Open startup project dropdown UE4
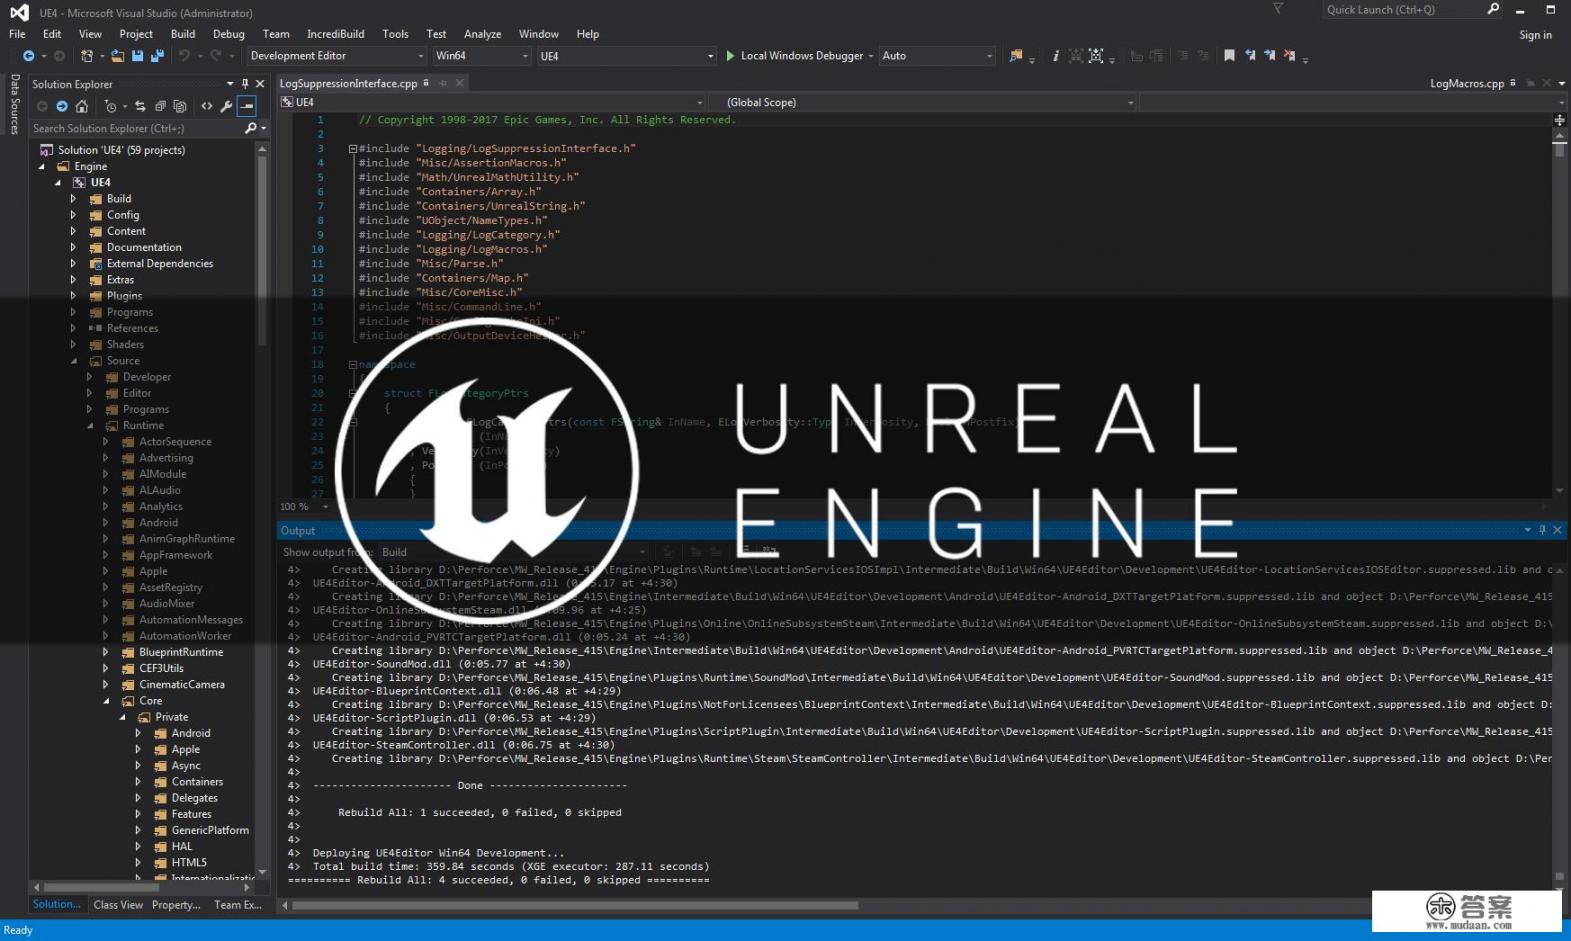The image size is (1571, 941). [x=627, y=56]
